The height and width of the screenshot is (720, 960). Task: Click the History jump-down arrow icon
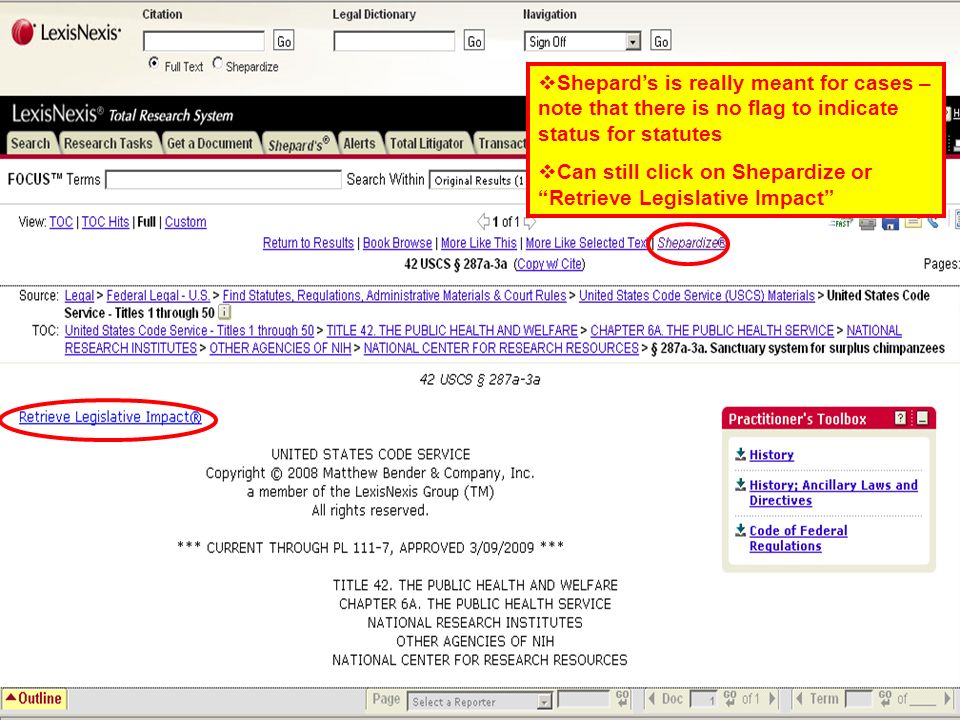[x=740, y=454]
